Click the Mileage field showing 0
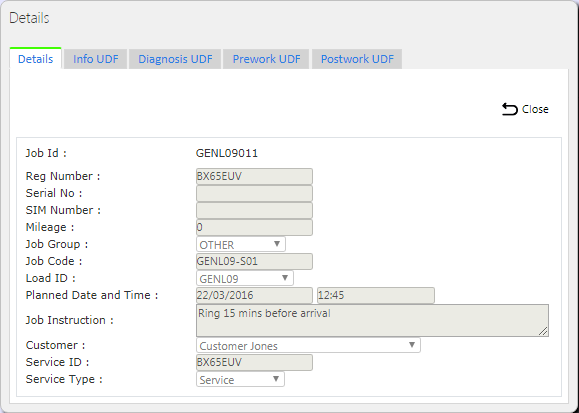The image size is (579, 413). tap(254, 228)
